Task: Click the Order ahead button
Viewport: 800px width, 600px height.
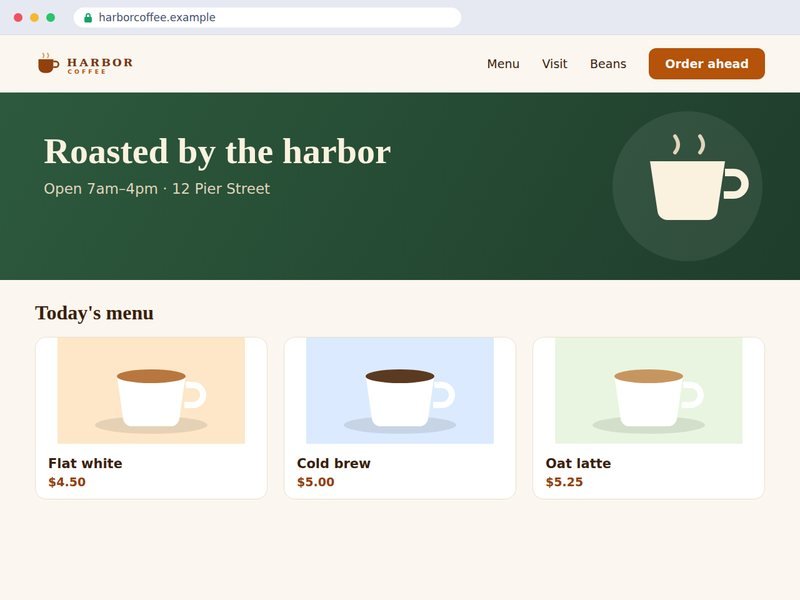Action: [x=707, y=64]
